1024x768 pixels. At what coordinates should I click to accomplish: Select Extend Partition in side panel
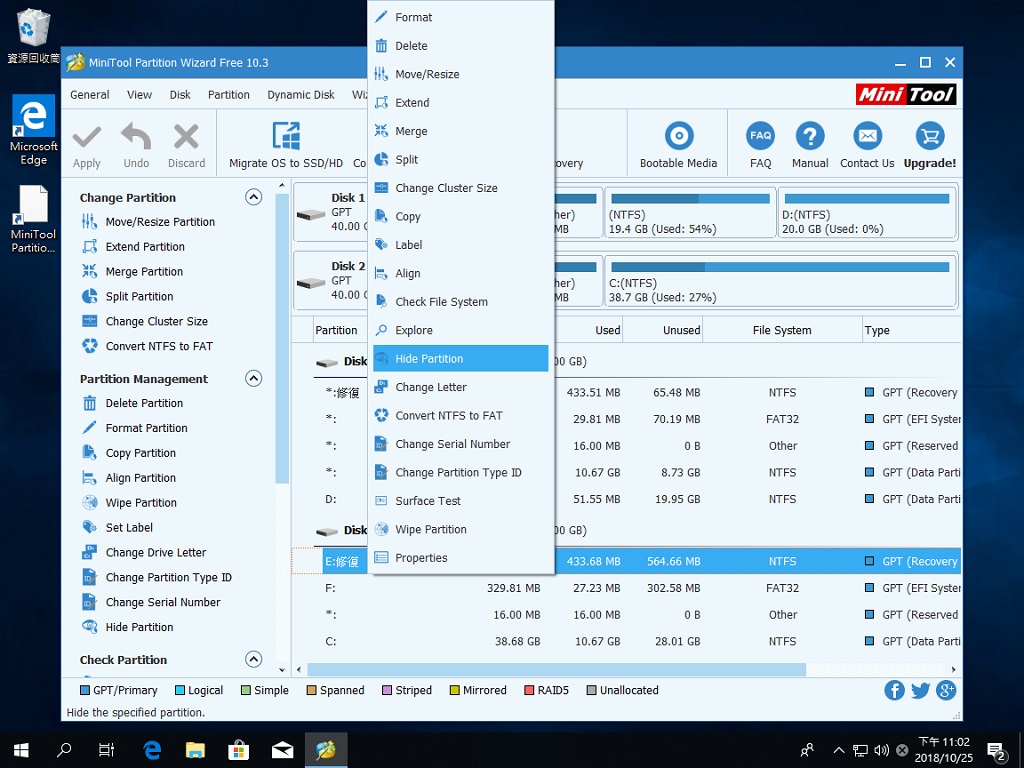pos(133,247)
